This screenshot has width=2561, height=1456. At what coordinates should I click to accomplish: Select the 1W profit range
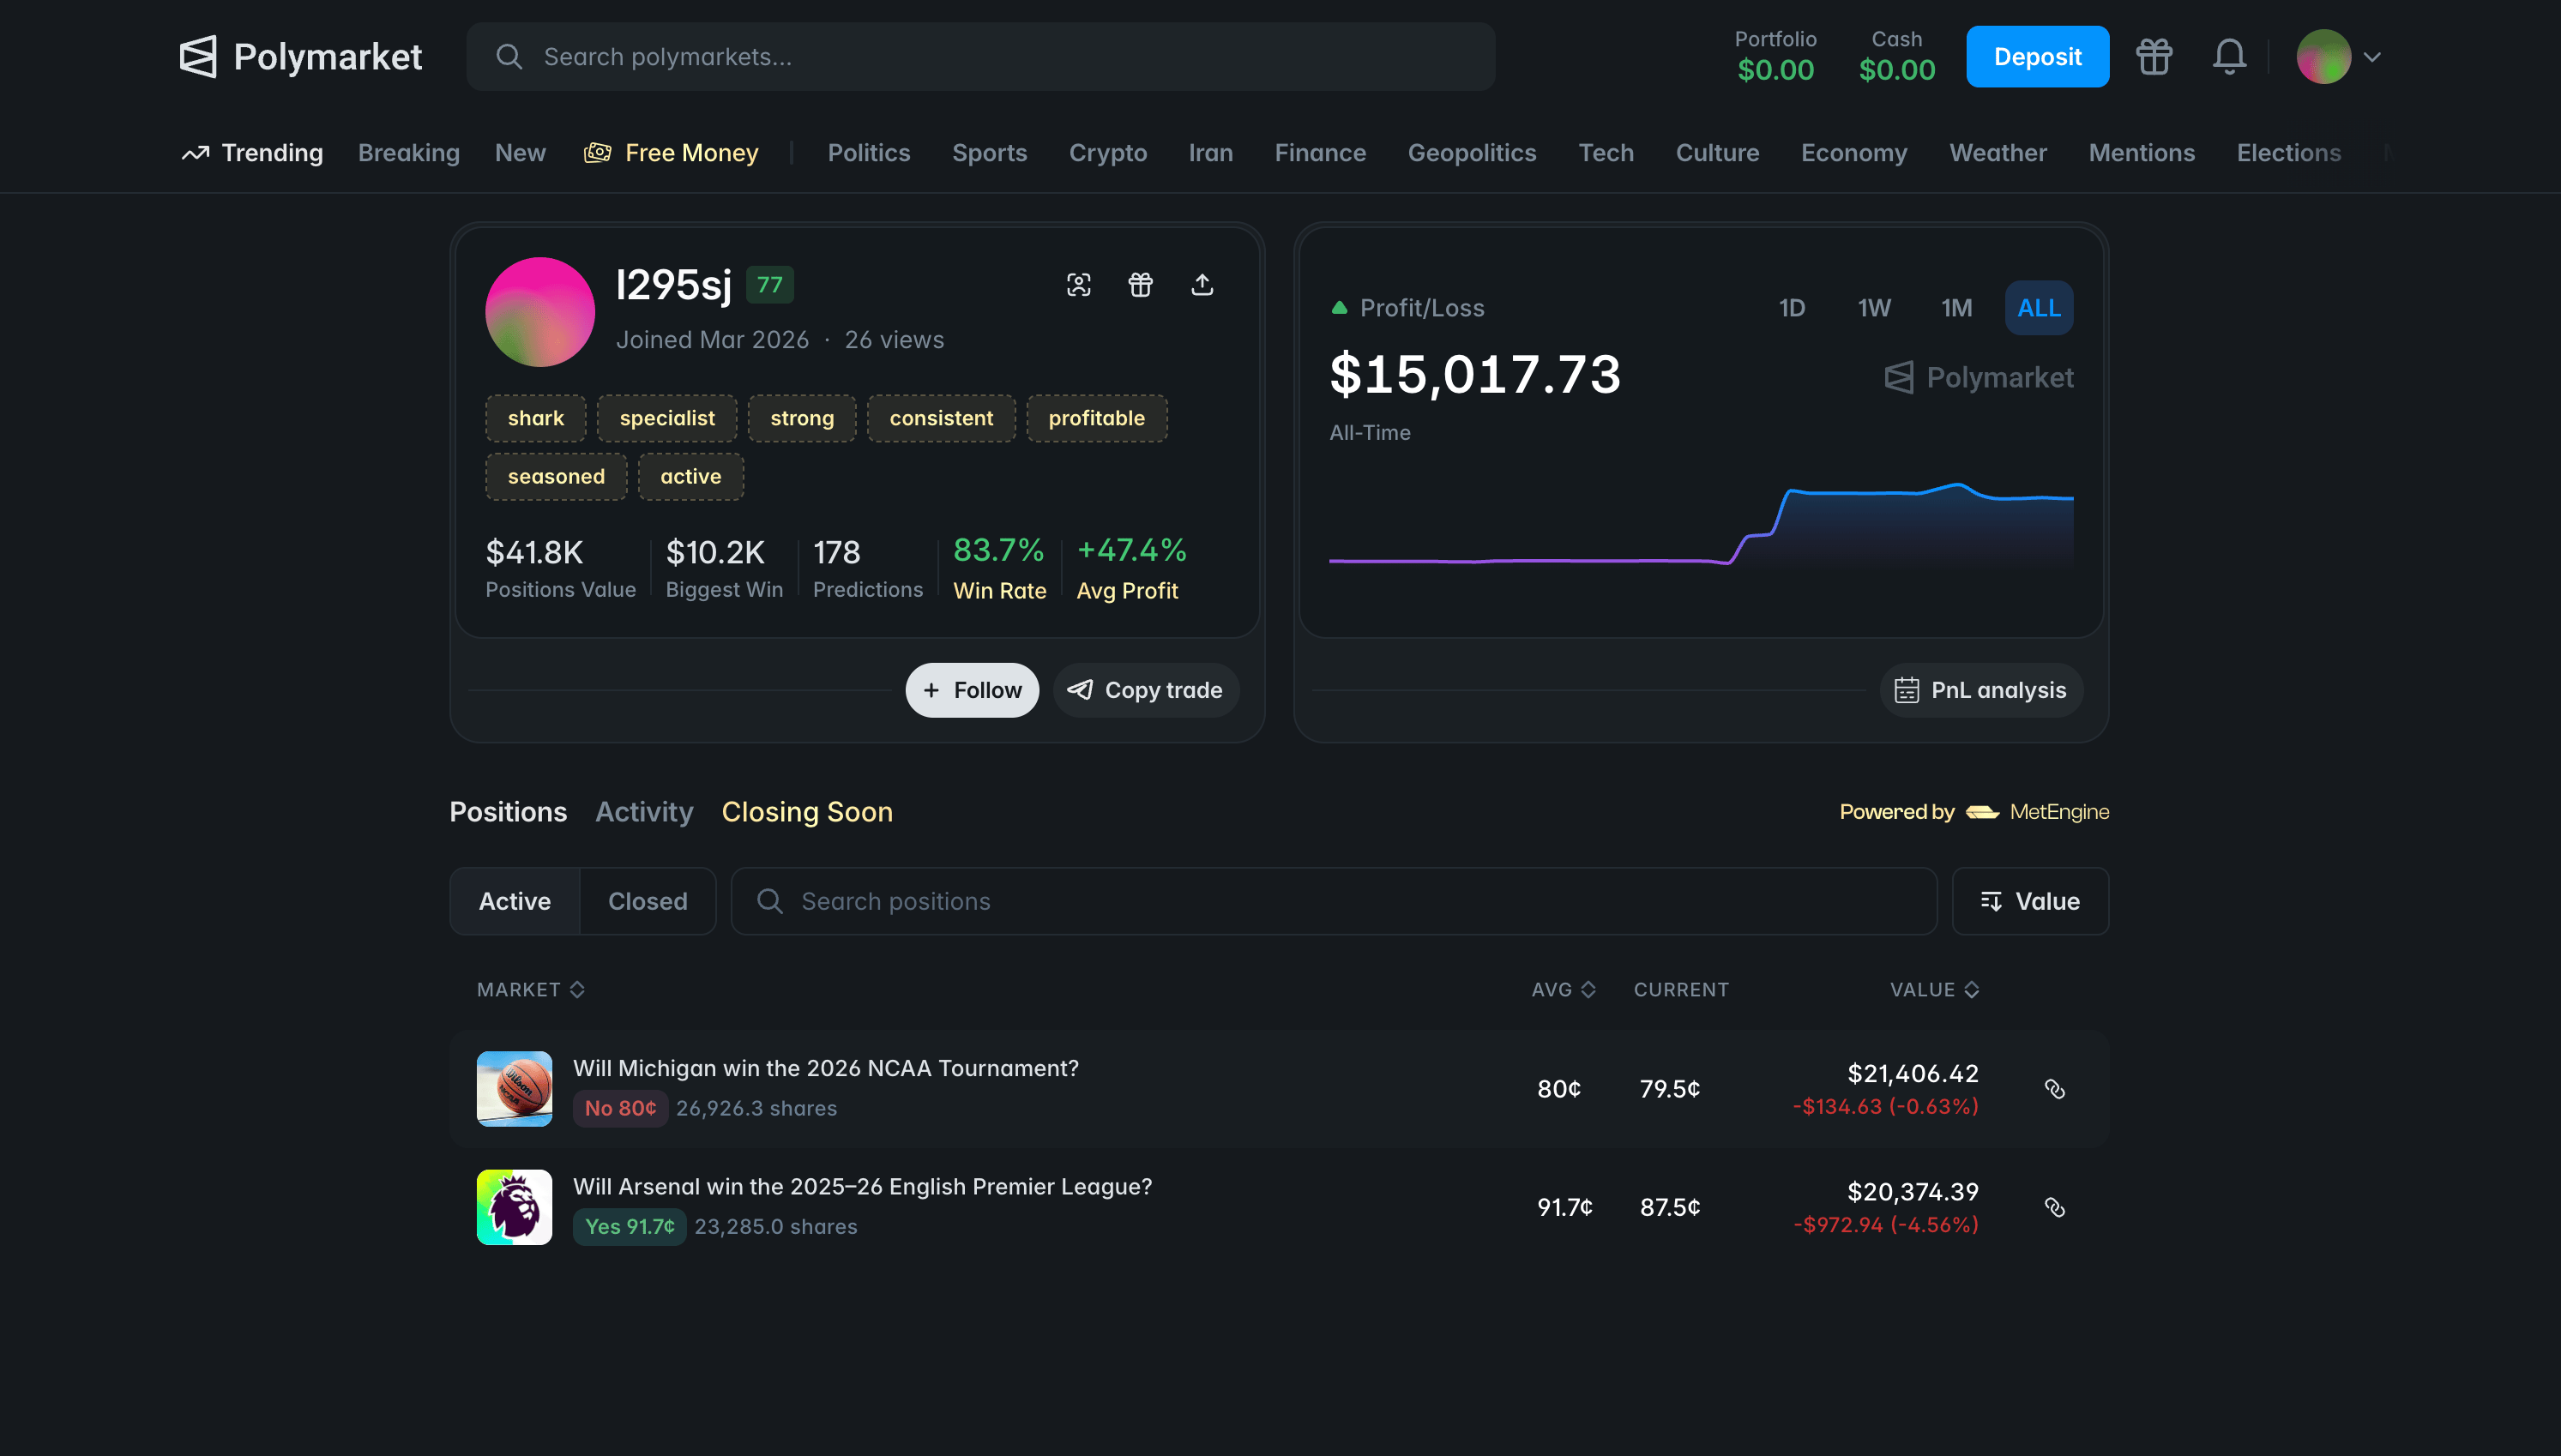tap(1874, 308)
